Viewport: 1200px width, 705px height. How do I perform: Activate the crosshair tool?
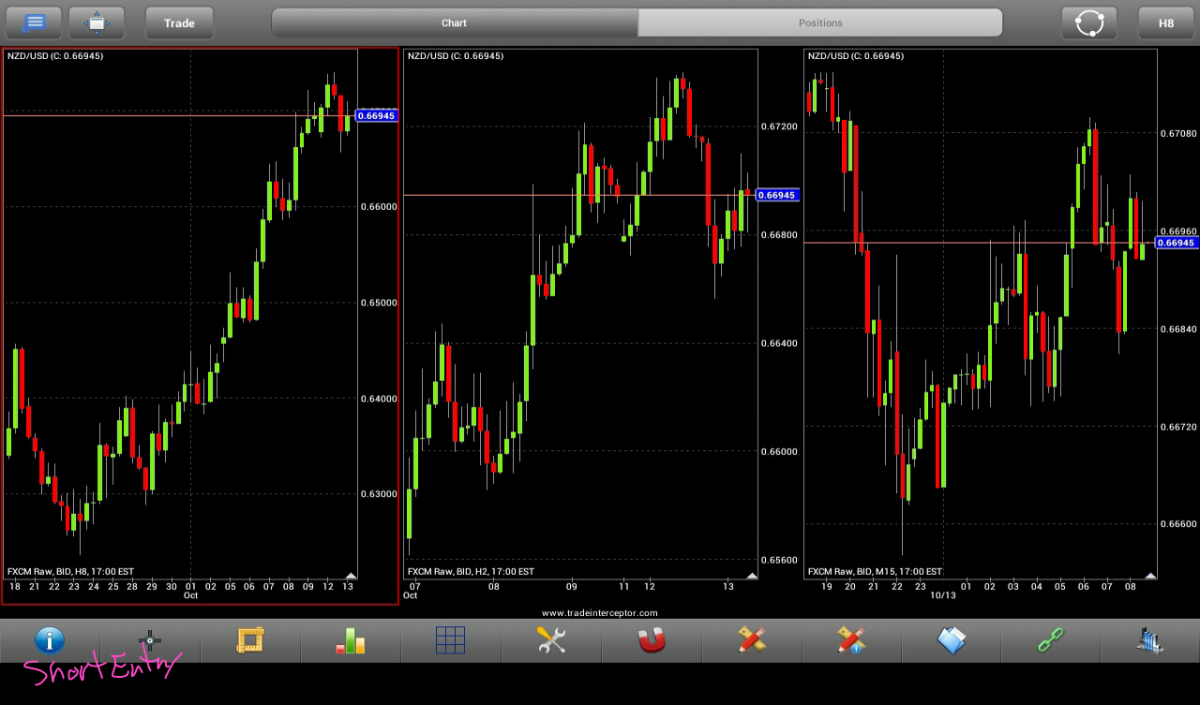[x=150, y=640]
